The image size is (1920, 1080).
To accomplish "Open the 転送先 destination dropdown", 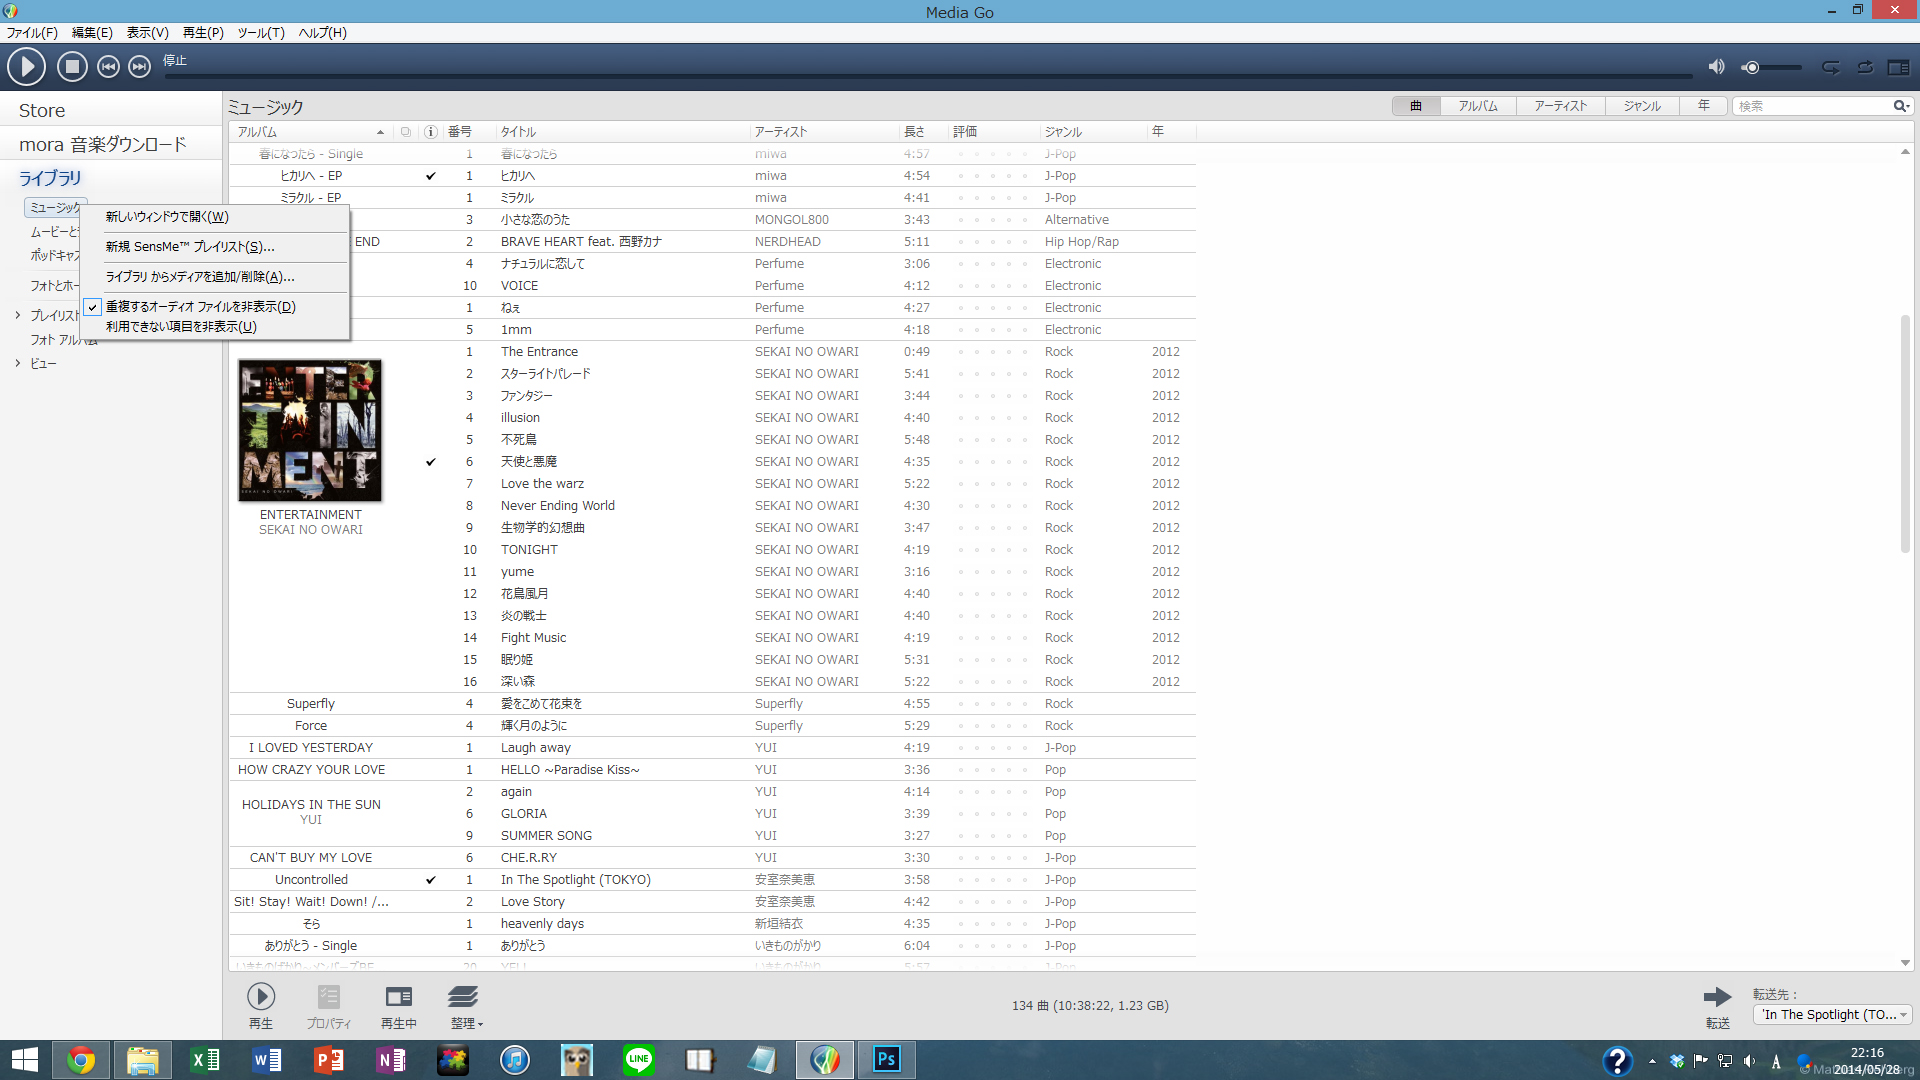I will [1832, 1015].
